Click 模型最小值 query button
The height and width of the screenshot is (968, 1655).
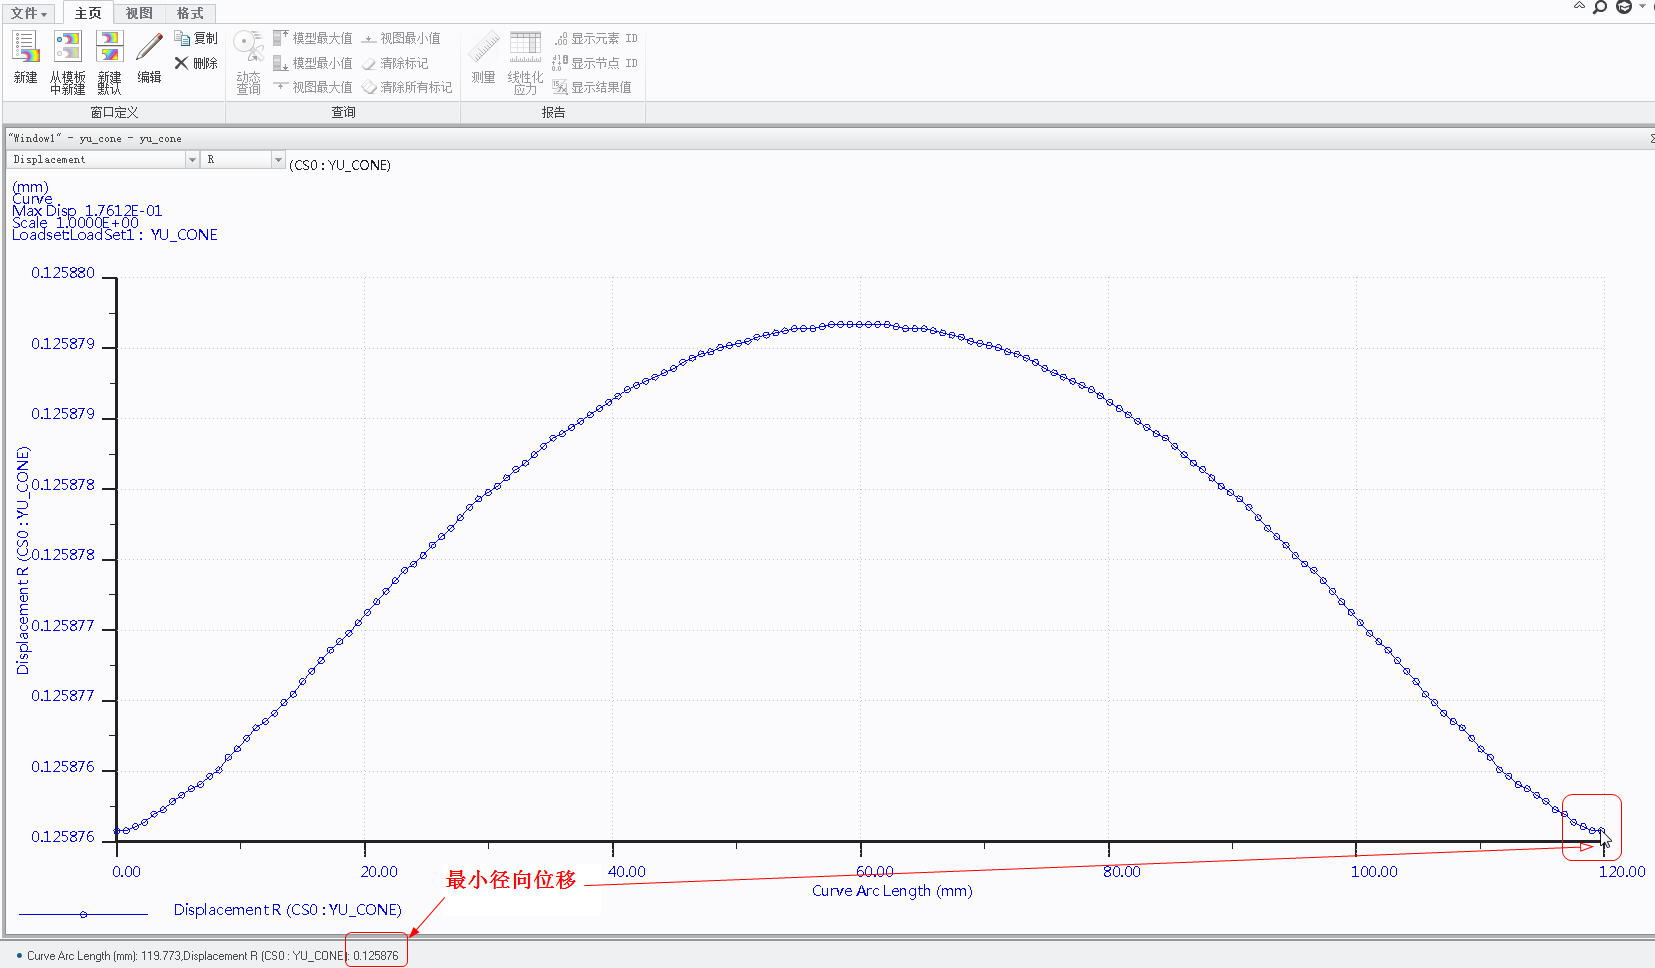313,63
